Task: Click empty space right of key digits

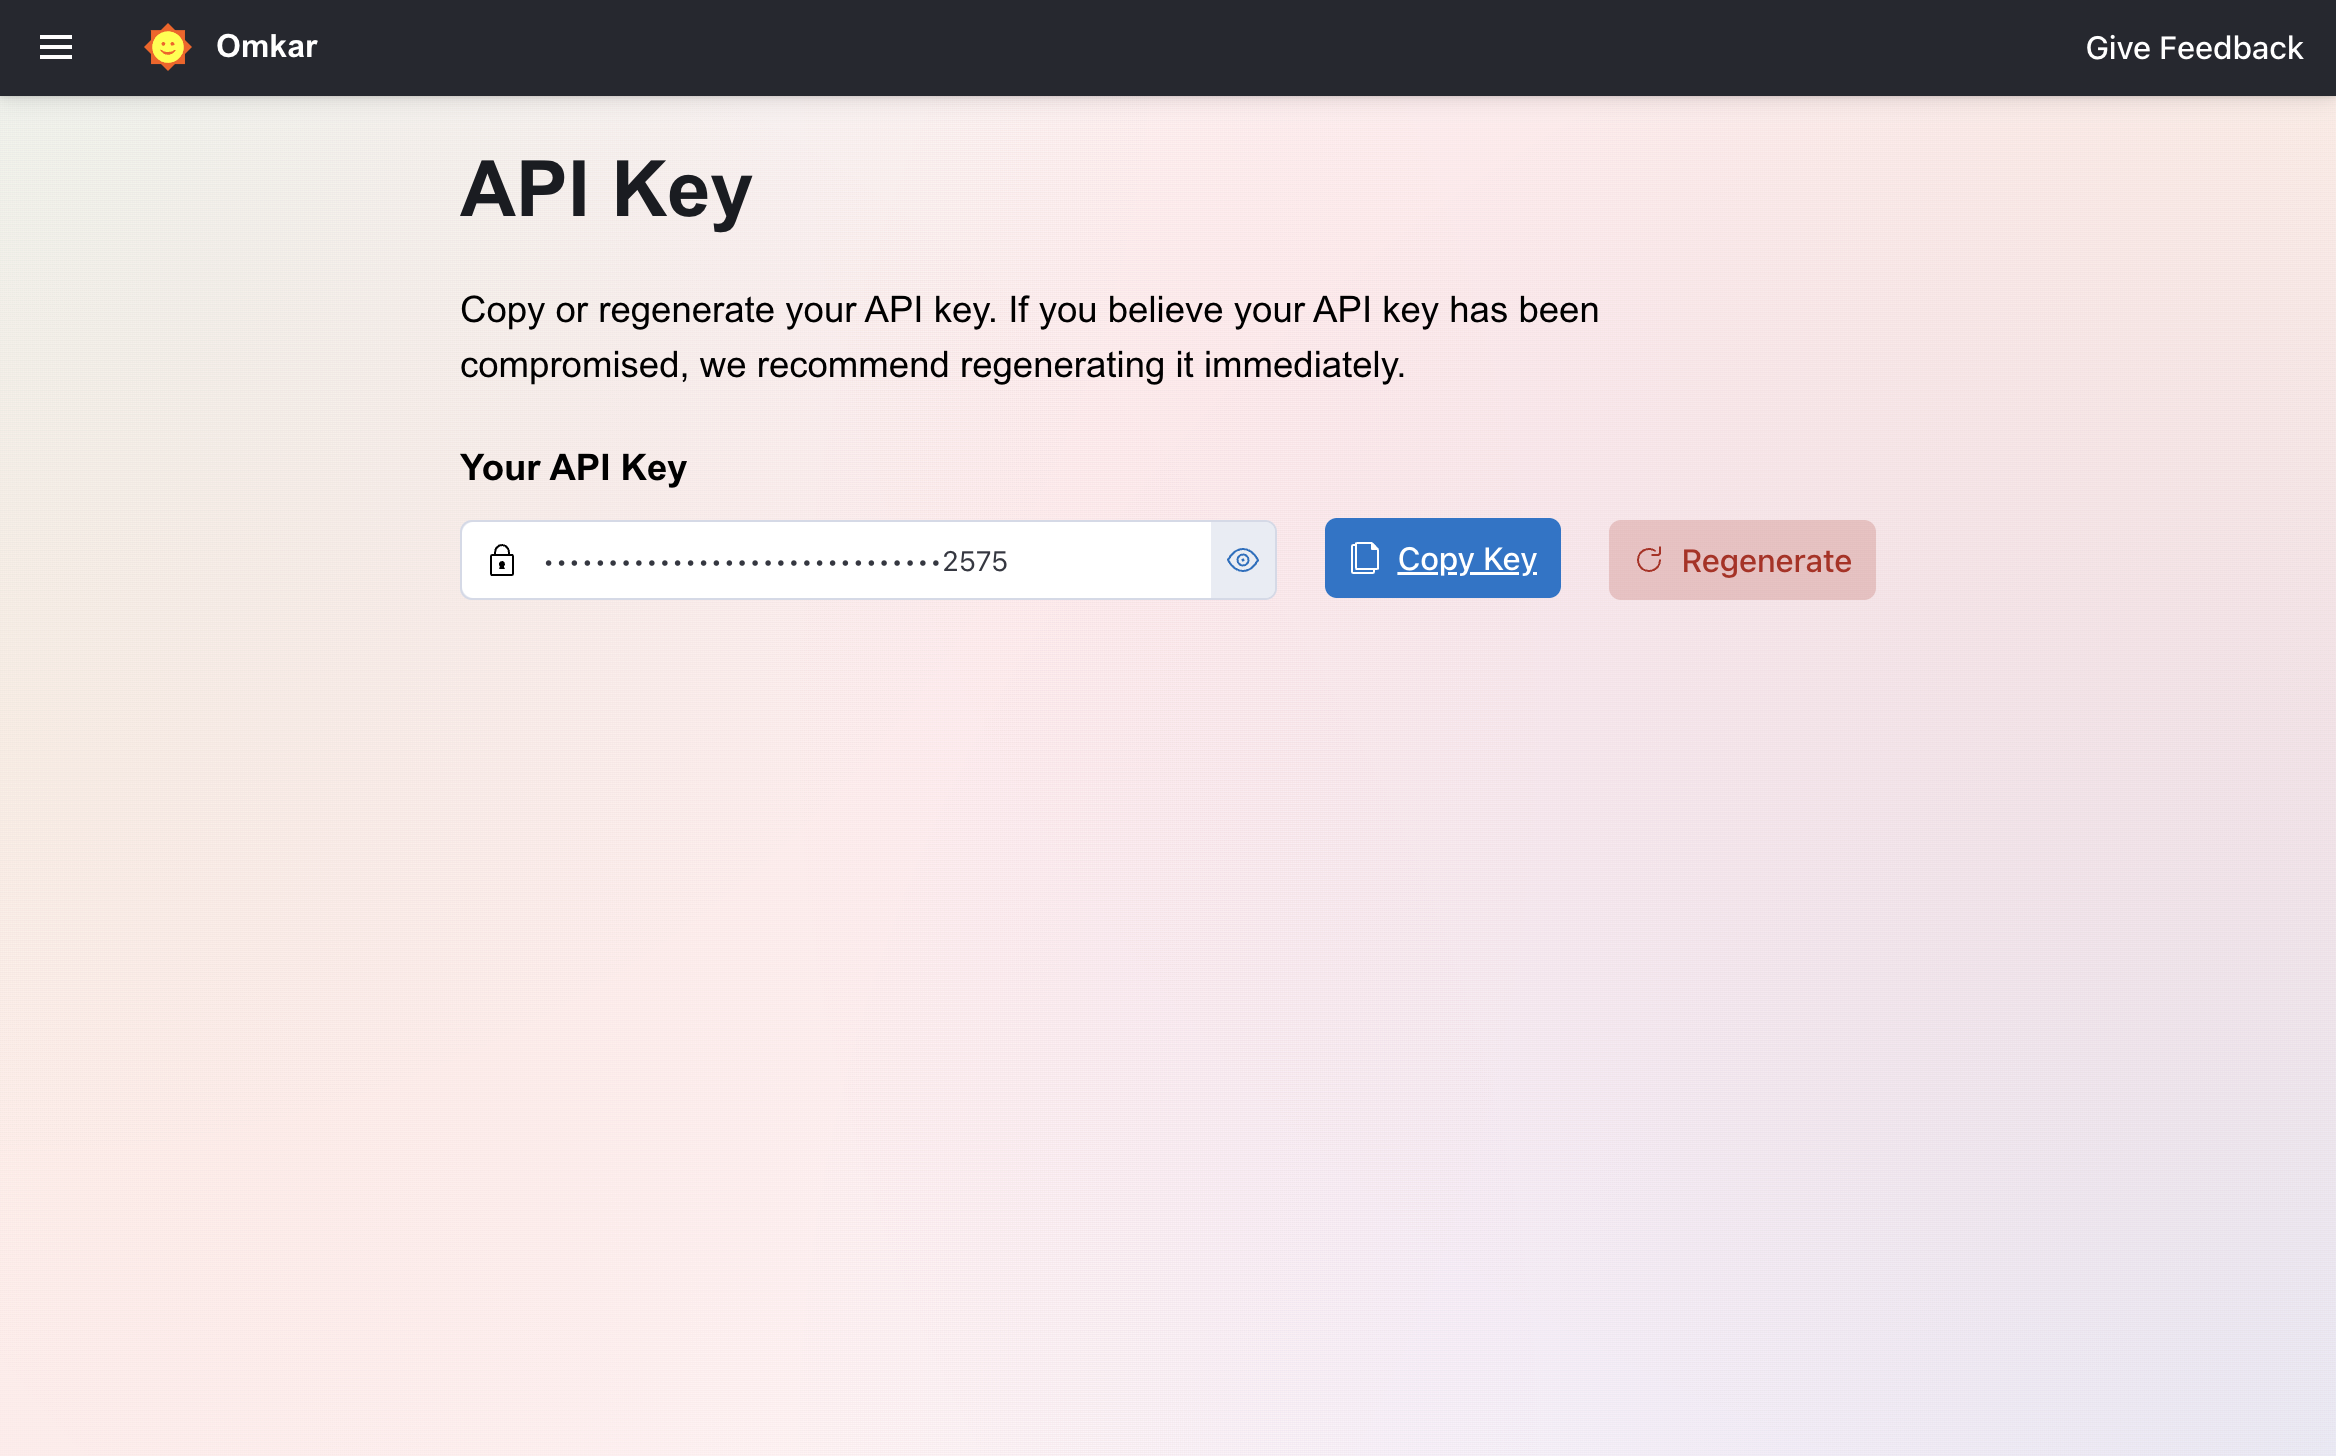Action: point(1110,561)
